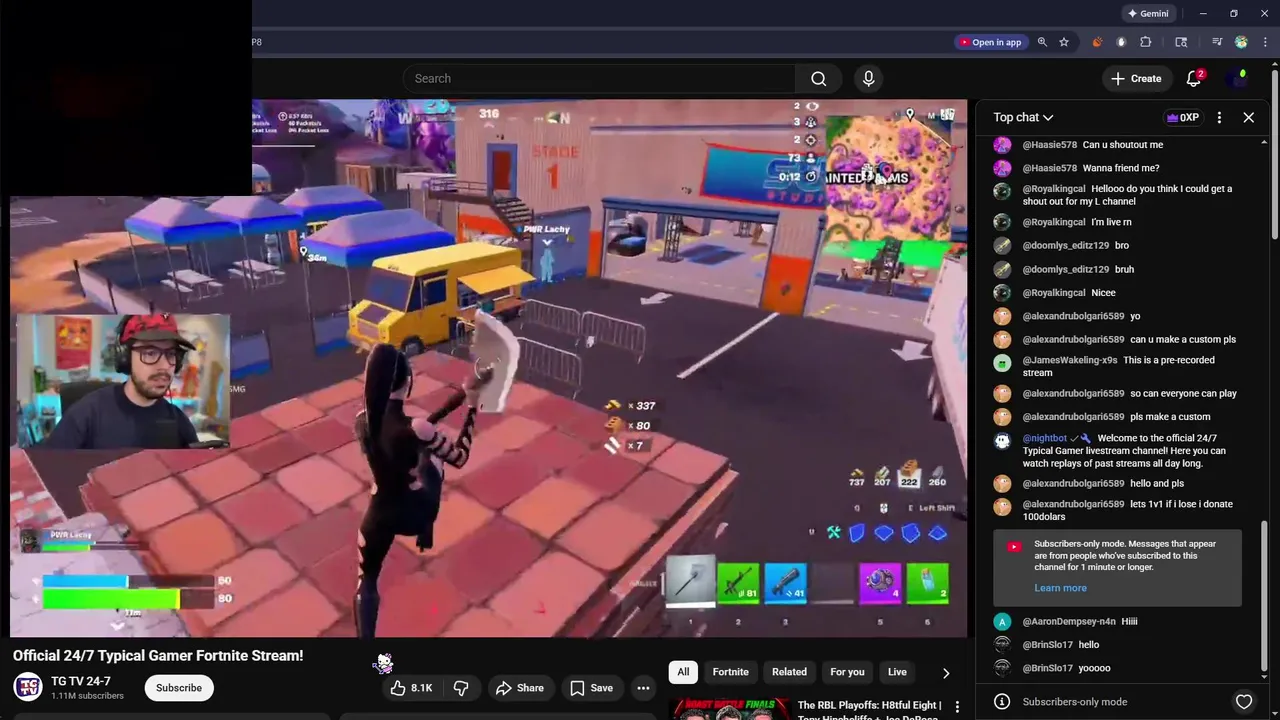1280x720 pixels.
Task: Show more filter chips with right arrow
Action: pyautogui.click(x=946, y=673)
